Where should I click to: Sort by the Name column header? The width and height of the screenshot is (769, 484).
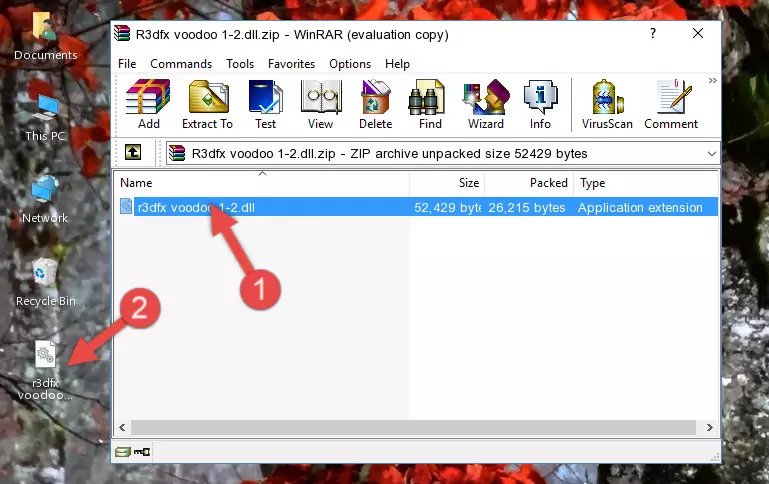[x=262, y=183]
